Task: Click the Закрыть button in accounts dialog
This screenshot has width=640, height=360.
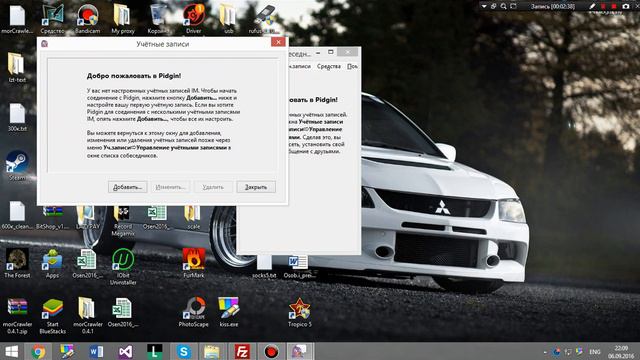Action: click(x=256, y=187)
